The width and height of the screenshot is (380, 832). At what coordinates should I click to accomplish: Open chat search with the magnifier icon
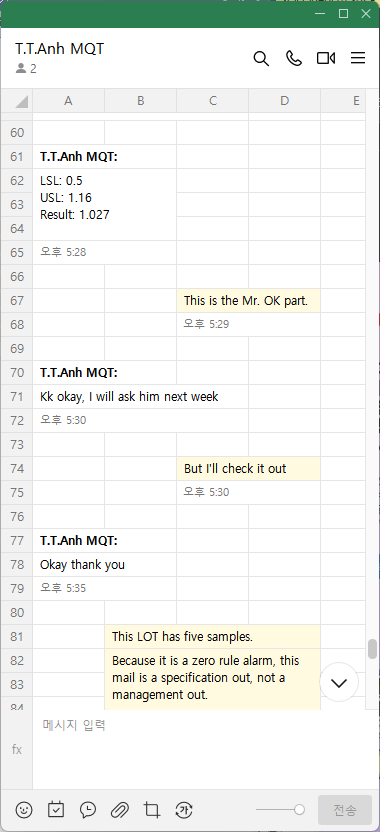(261, 58)
